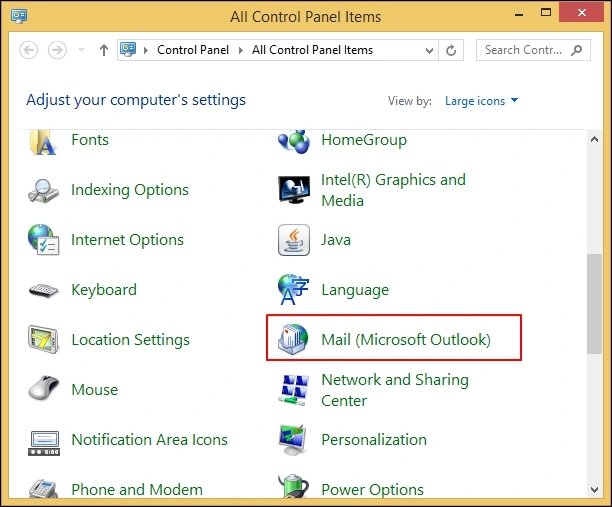The height and width of the screenshot is (507, 612).
Task: Open the Personalization link
Action: [x=374, y=439]
